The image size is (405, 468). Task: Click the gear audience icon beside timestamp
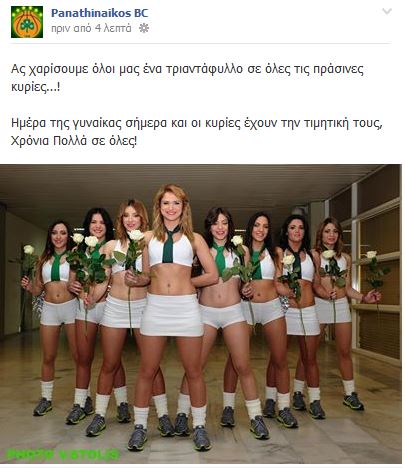(x=144, y=28)
